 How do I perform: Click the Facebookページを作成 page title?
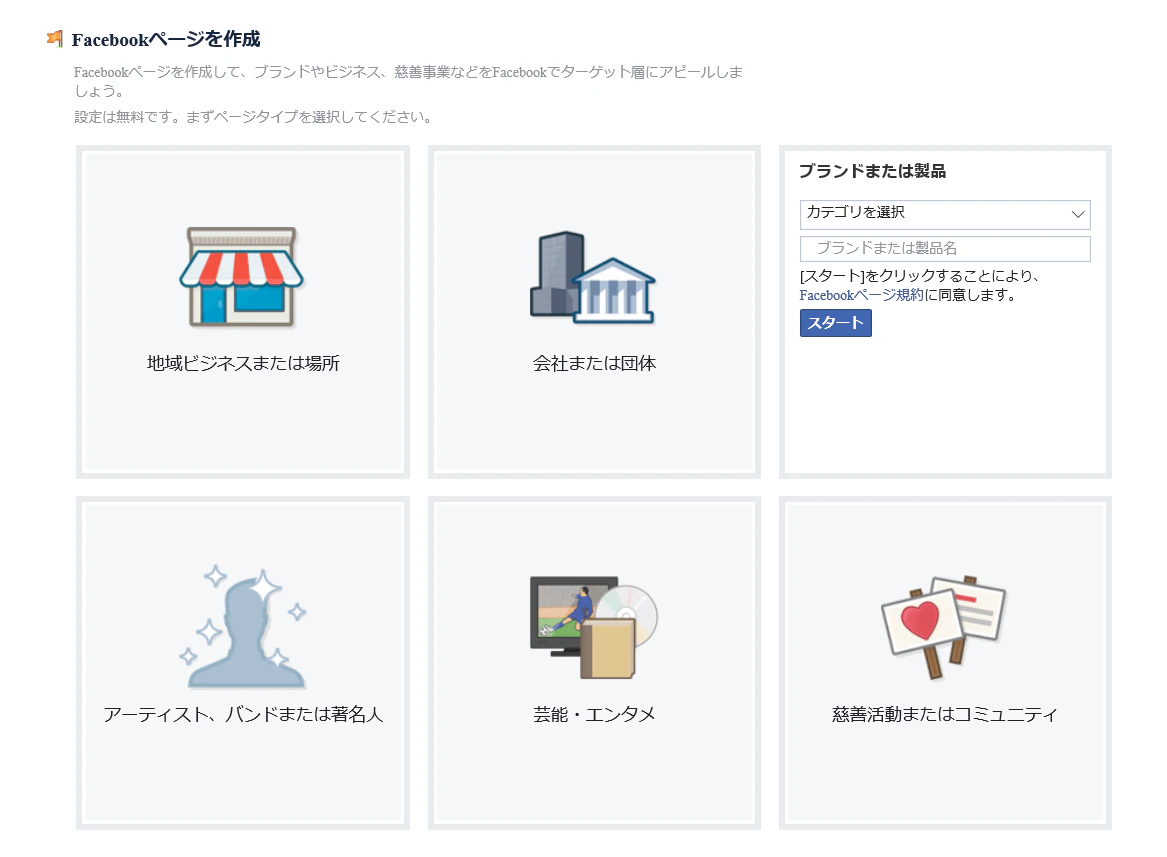point(166,39)
